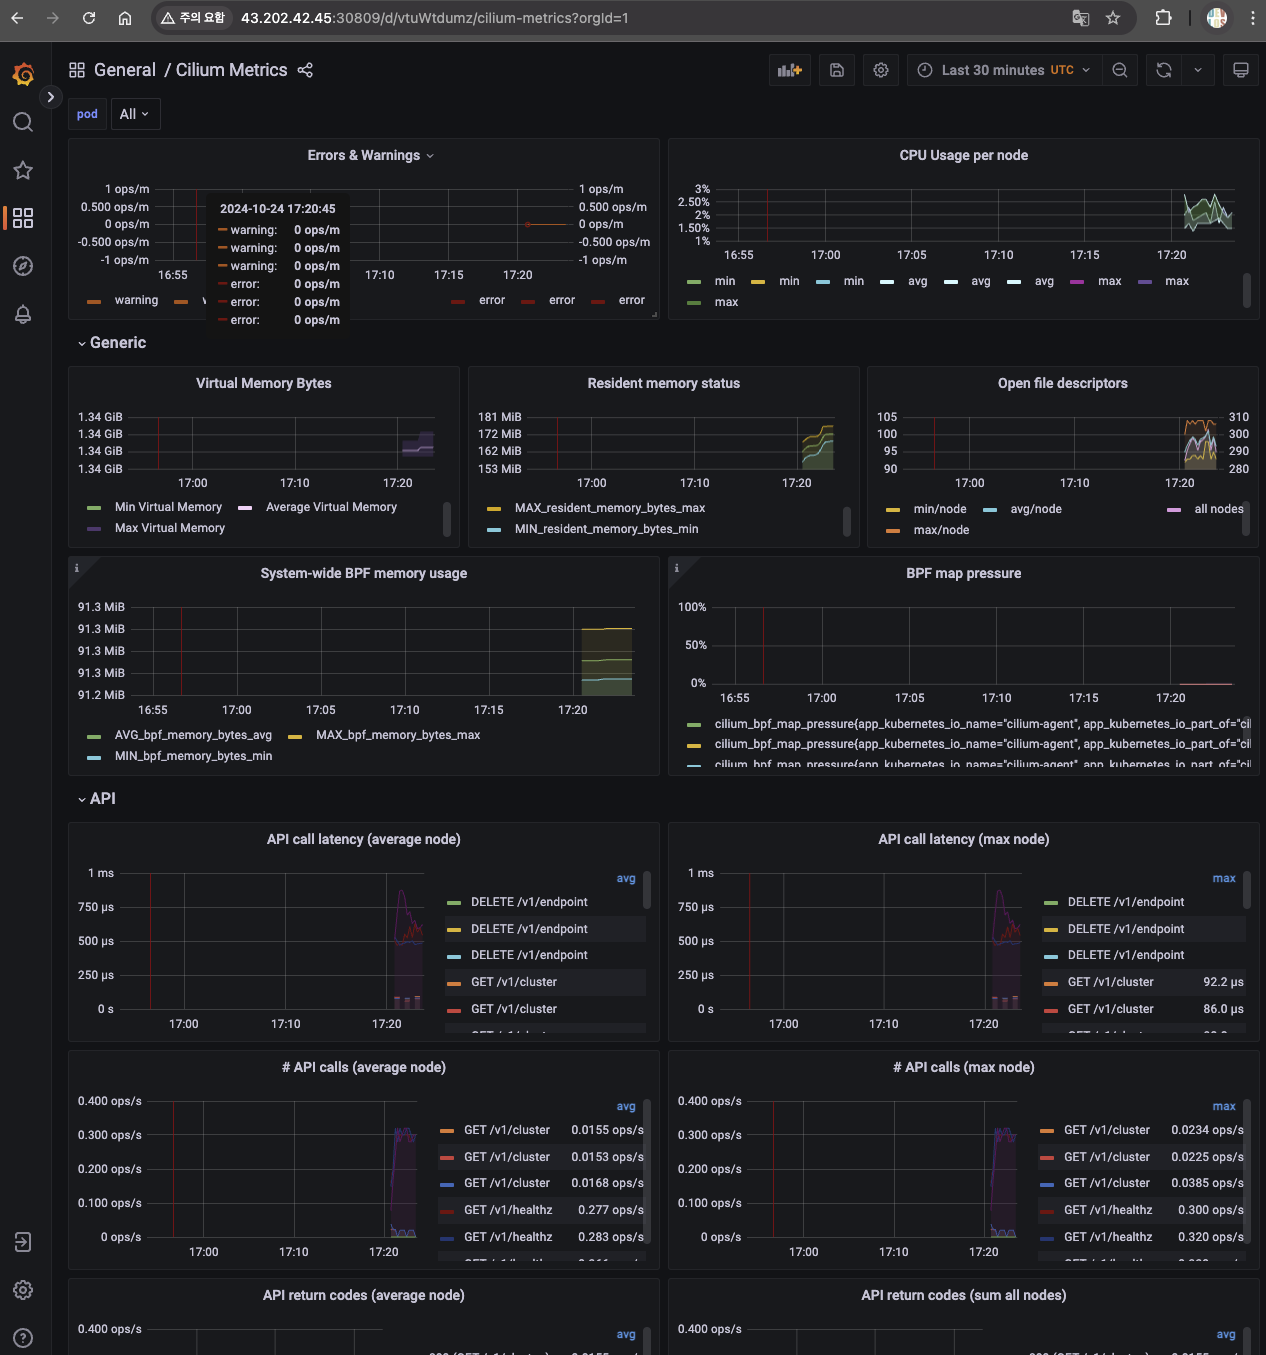Open dashboard settings gear icon
This screenshot has height=1355, width=1266.
tap(881, 70)
